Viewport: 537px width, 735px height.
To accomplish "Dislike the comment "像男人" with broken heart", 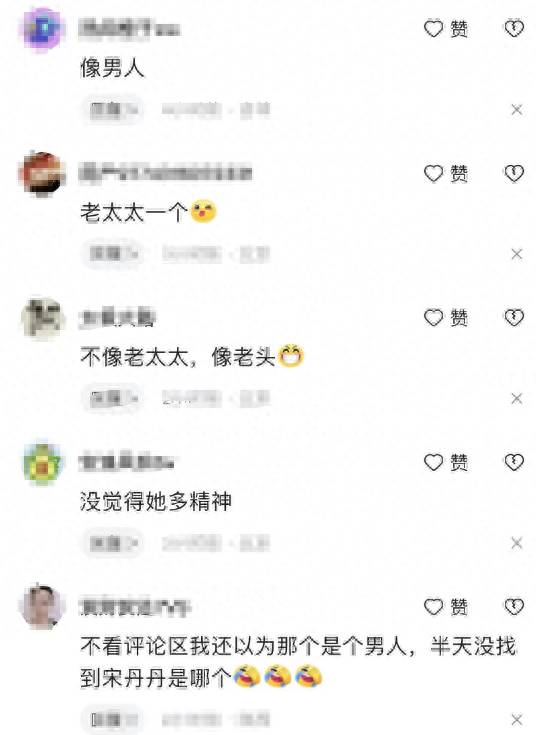I will [x=514, y=29].
